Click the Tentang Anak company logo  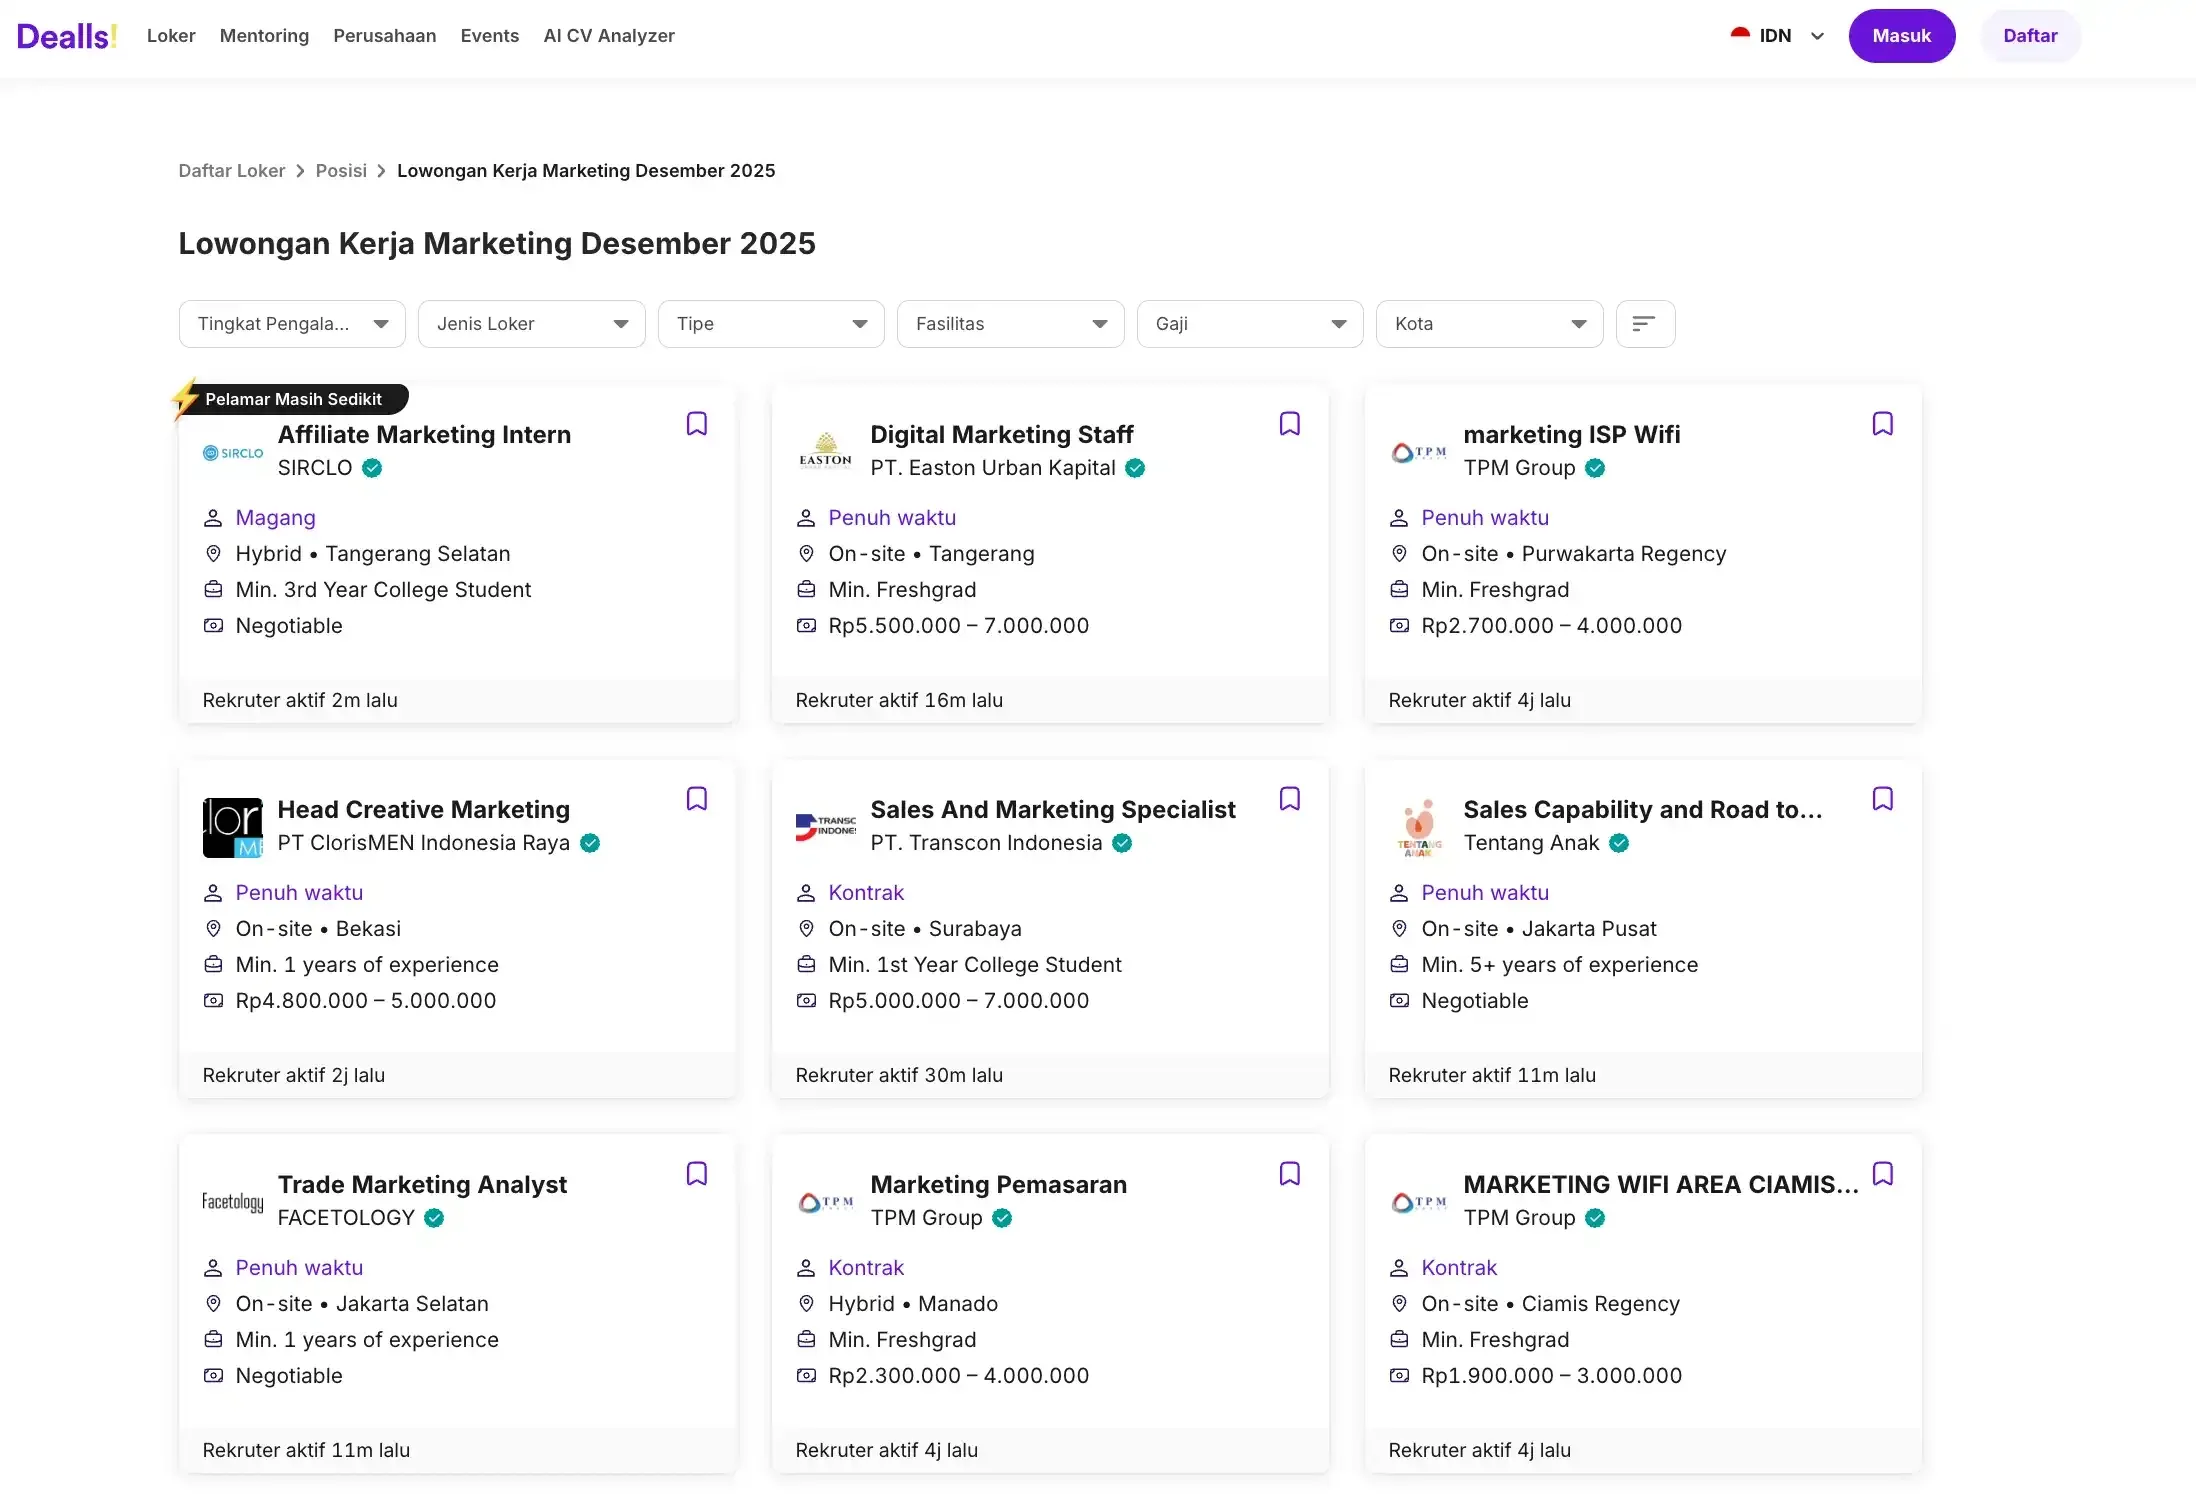point(1418,828)
